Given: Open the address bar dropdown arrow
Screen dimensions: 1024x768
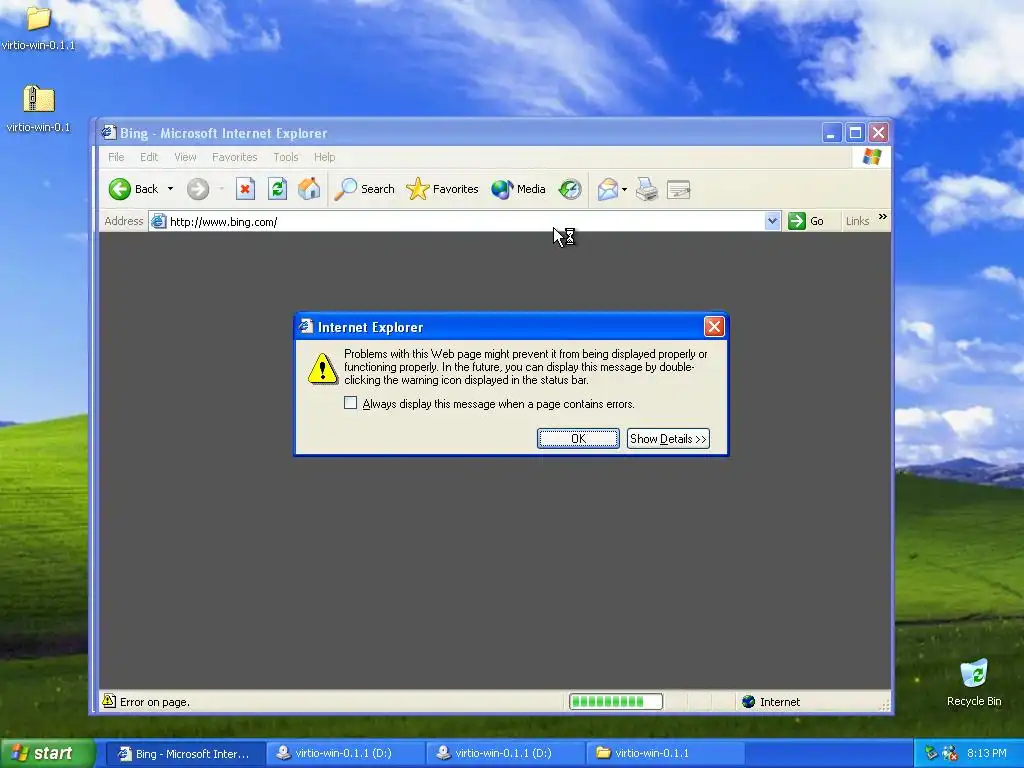Looking at the screenshot, I should pos(773,221).
